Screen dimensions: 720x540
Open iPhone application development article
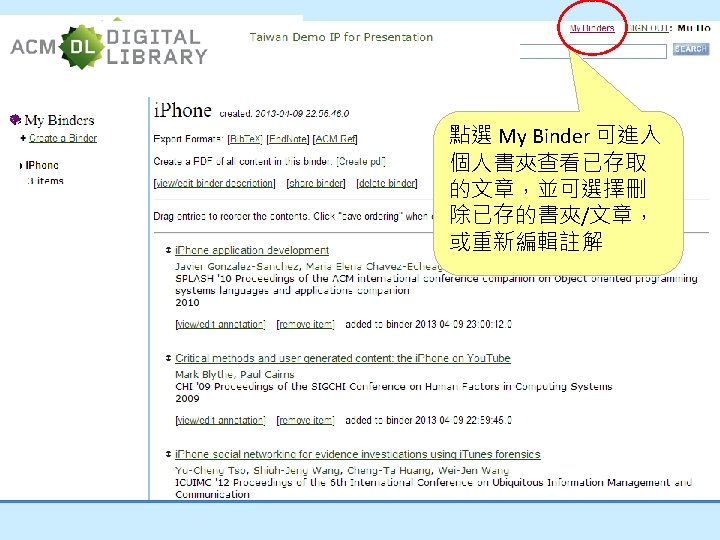click(252, 250)
